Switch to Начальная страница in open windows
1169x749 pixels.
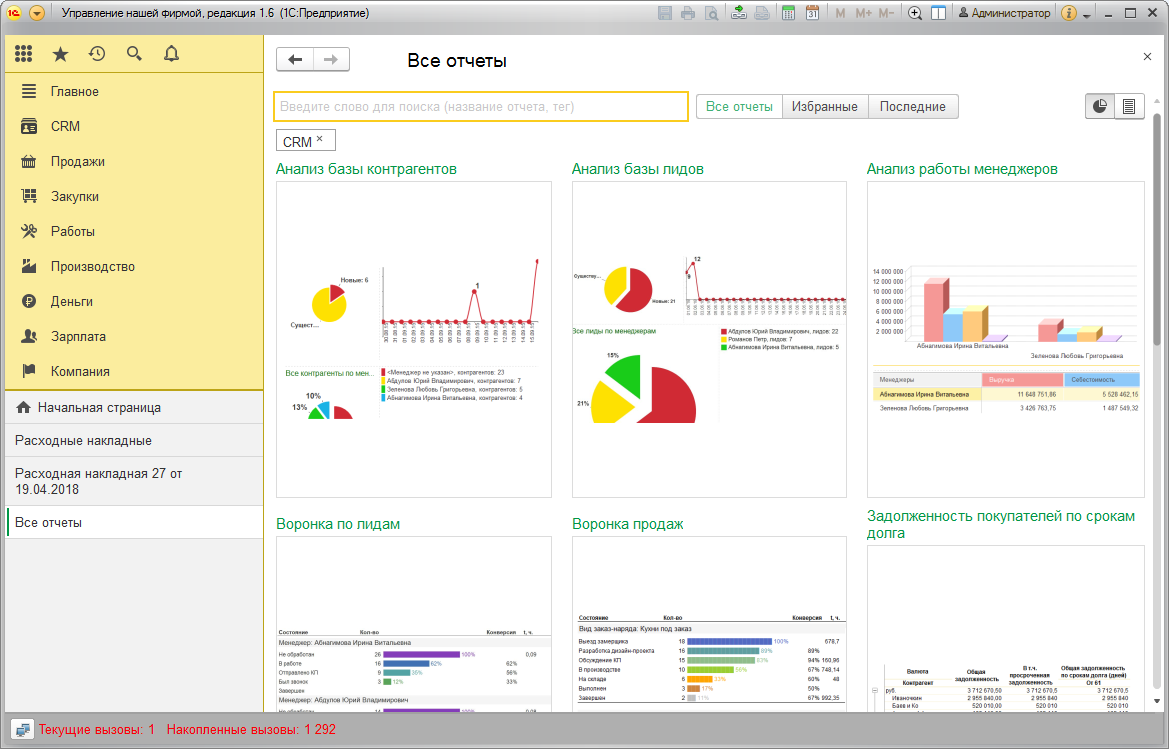[x=134, y=408]
